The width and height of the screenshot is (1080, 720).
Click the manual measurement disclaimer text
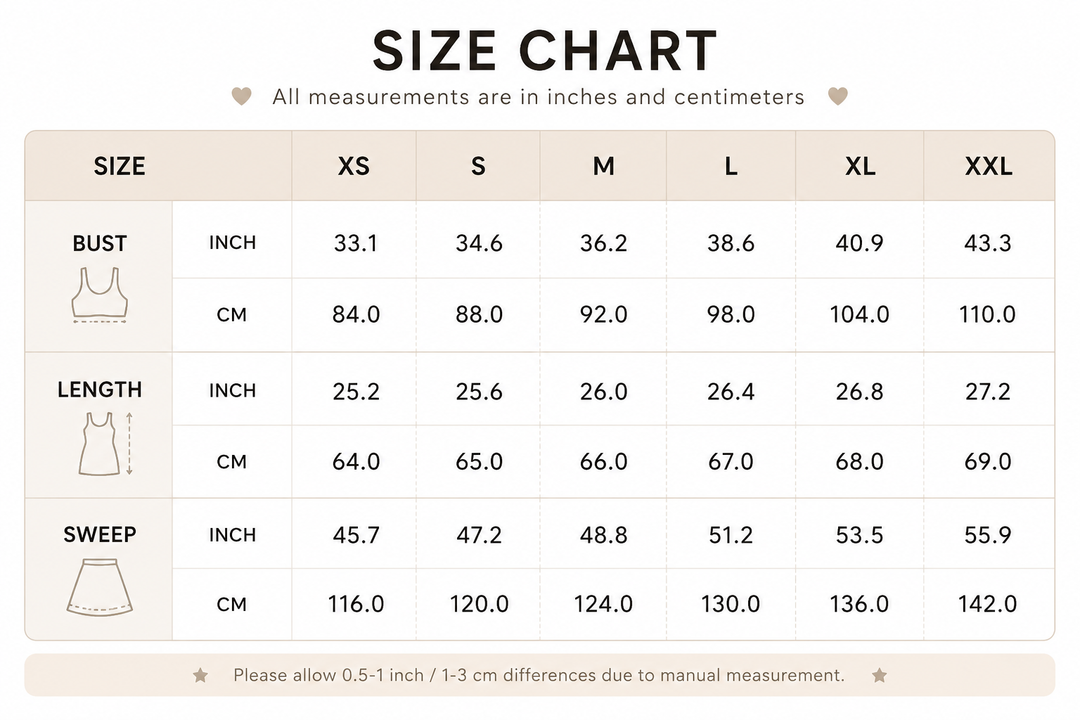(x=539, y=675)
